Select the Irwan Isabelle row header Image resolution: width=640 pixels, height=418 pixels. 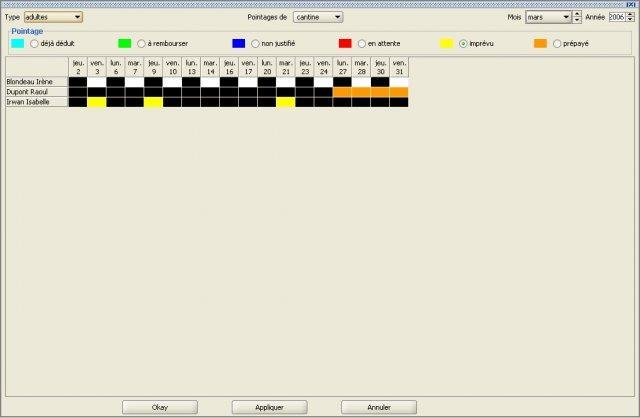click(37, 102)
